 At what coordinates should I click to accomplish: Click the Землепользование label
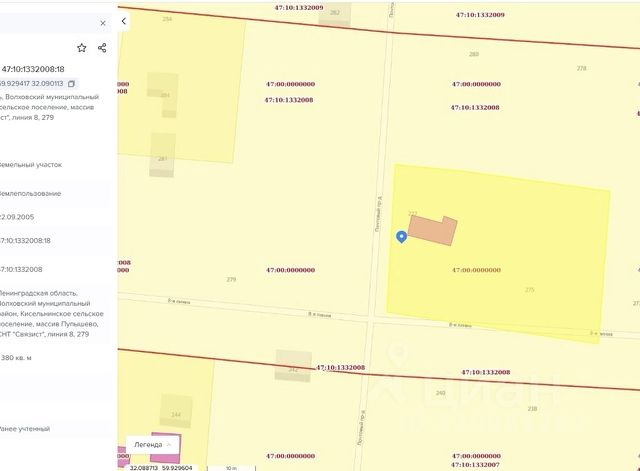click(x=30, y=193)
